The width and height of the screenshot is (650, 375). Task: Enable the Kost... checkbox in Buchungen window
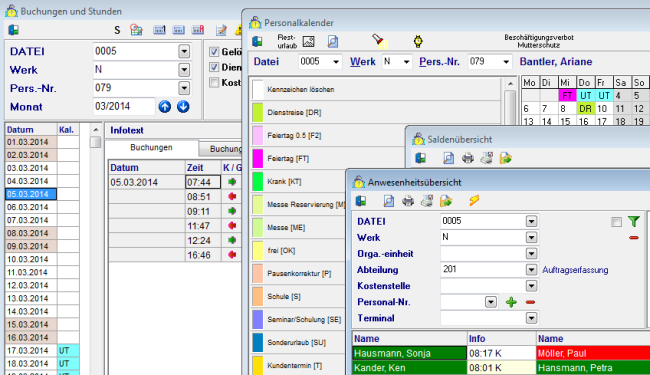click(214, 82)
